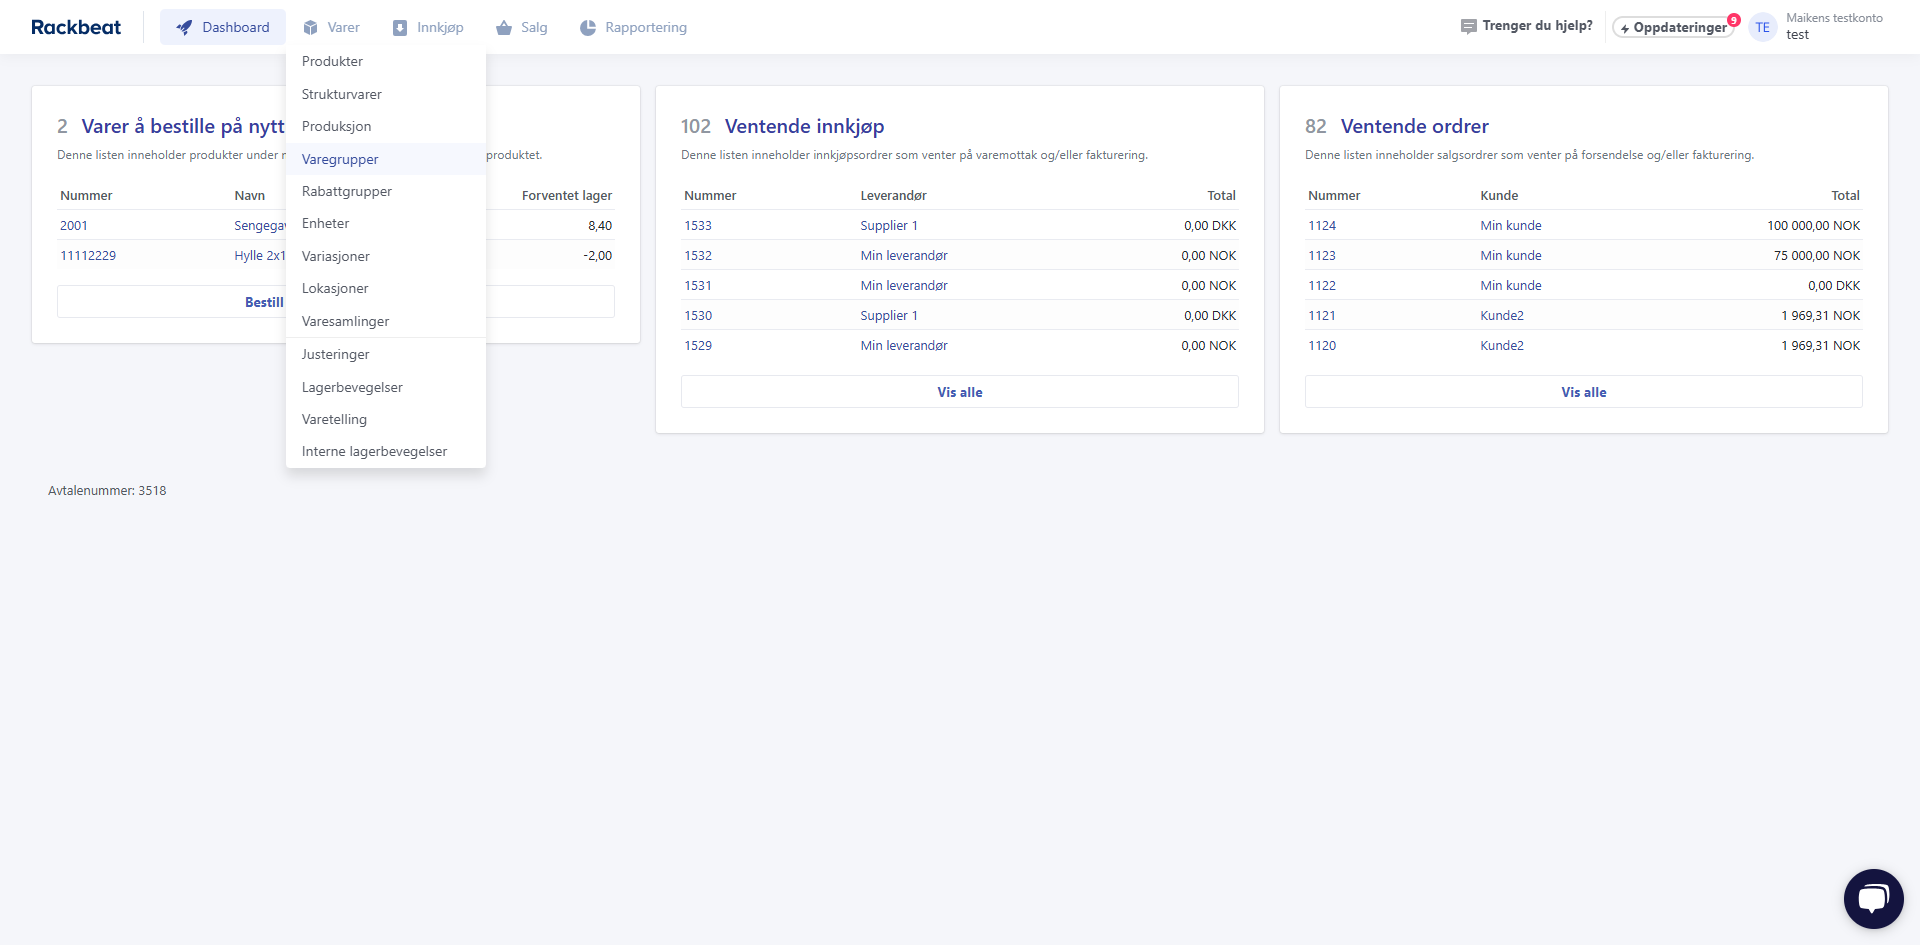Open sales order 1120

(x=1322, y=346)
